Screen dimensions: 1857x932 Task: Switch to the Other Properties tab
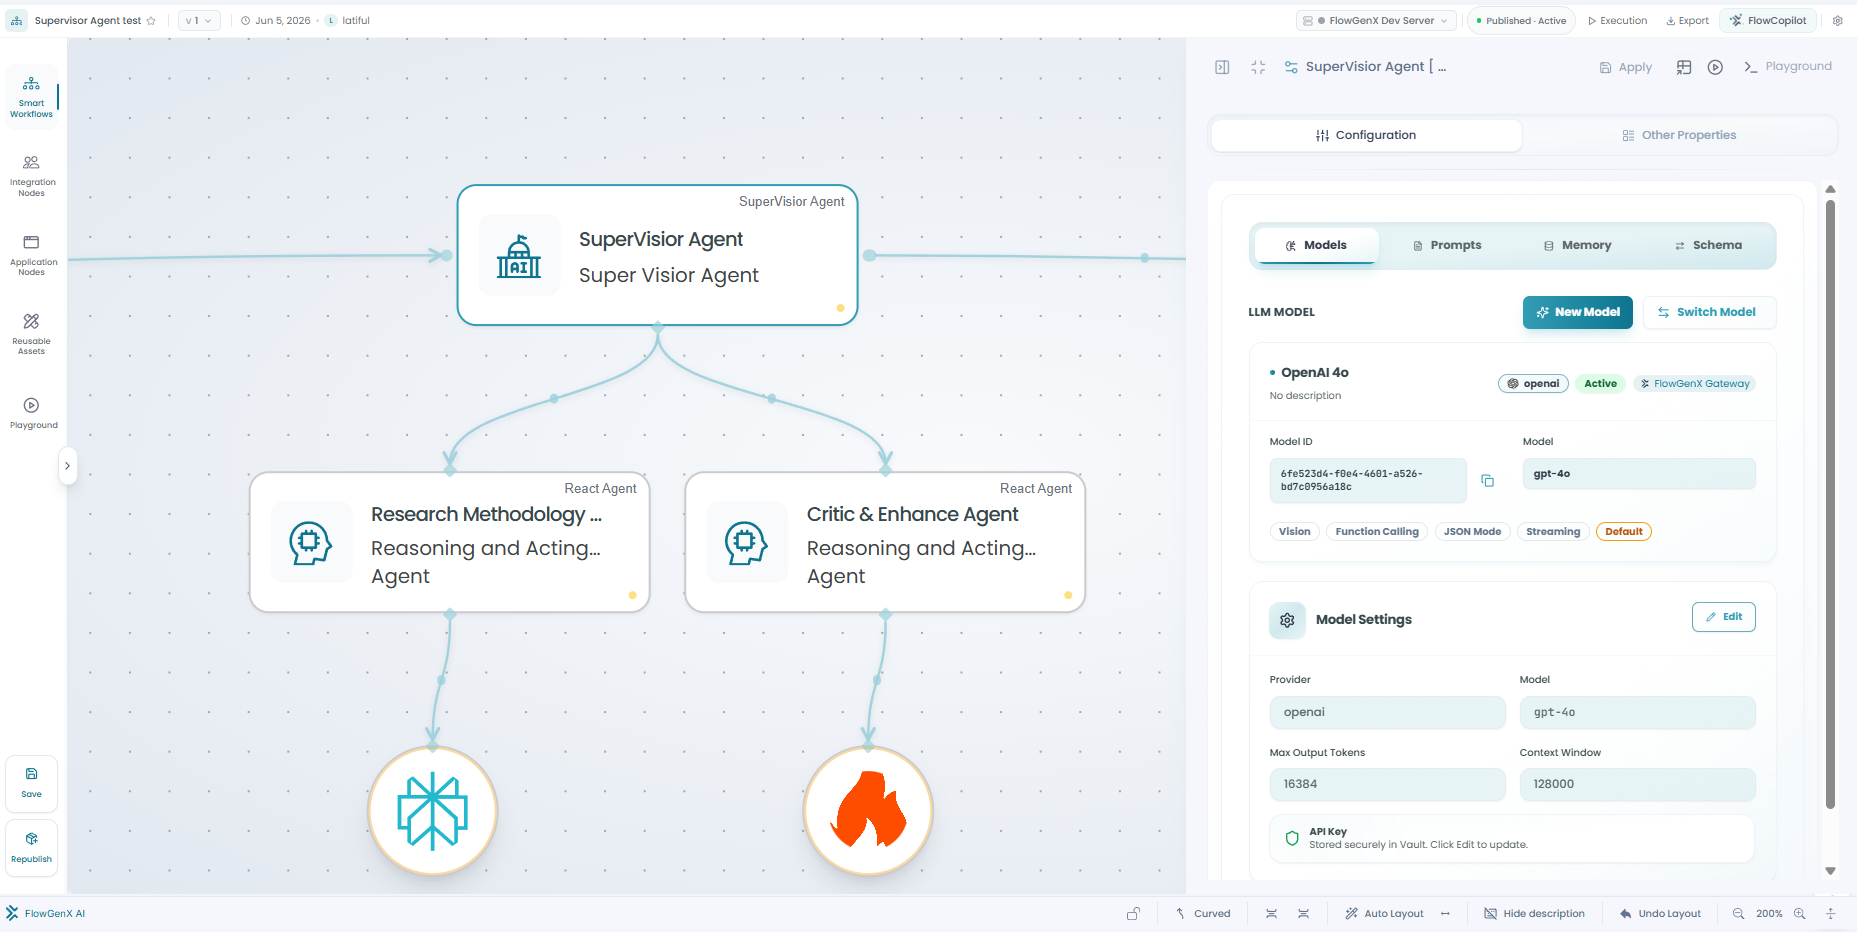click(x=1679, y=135)
